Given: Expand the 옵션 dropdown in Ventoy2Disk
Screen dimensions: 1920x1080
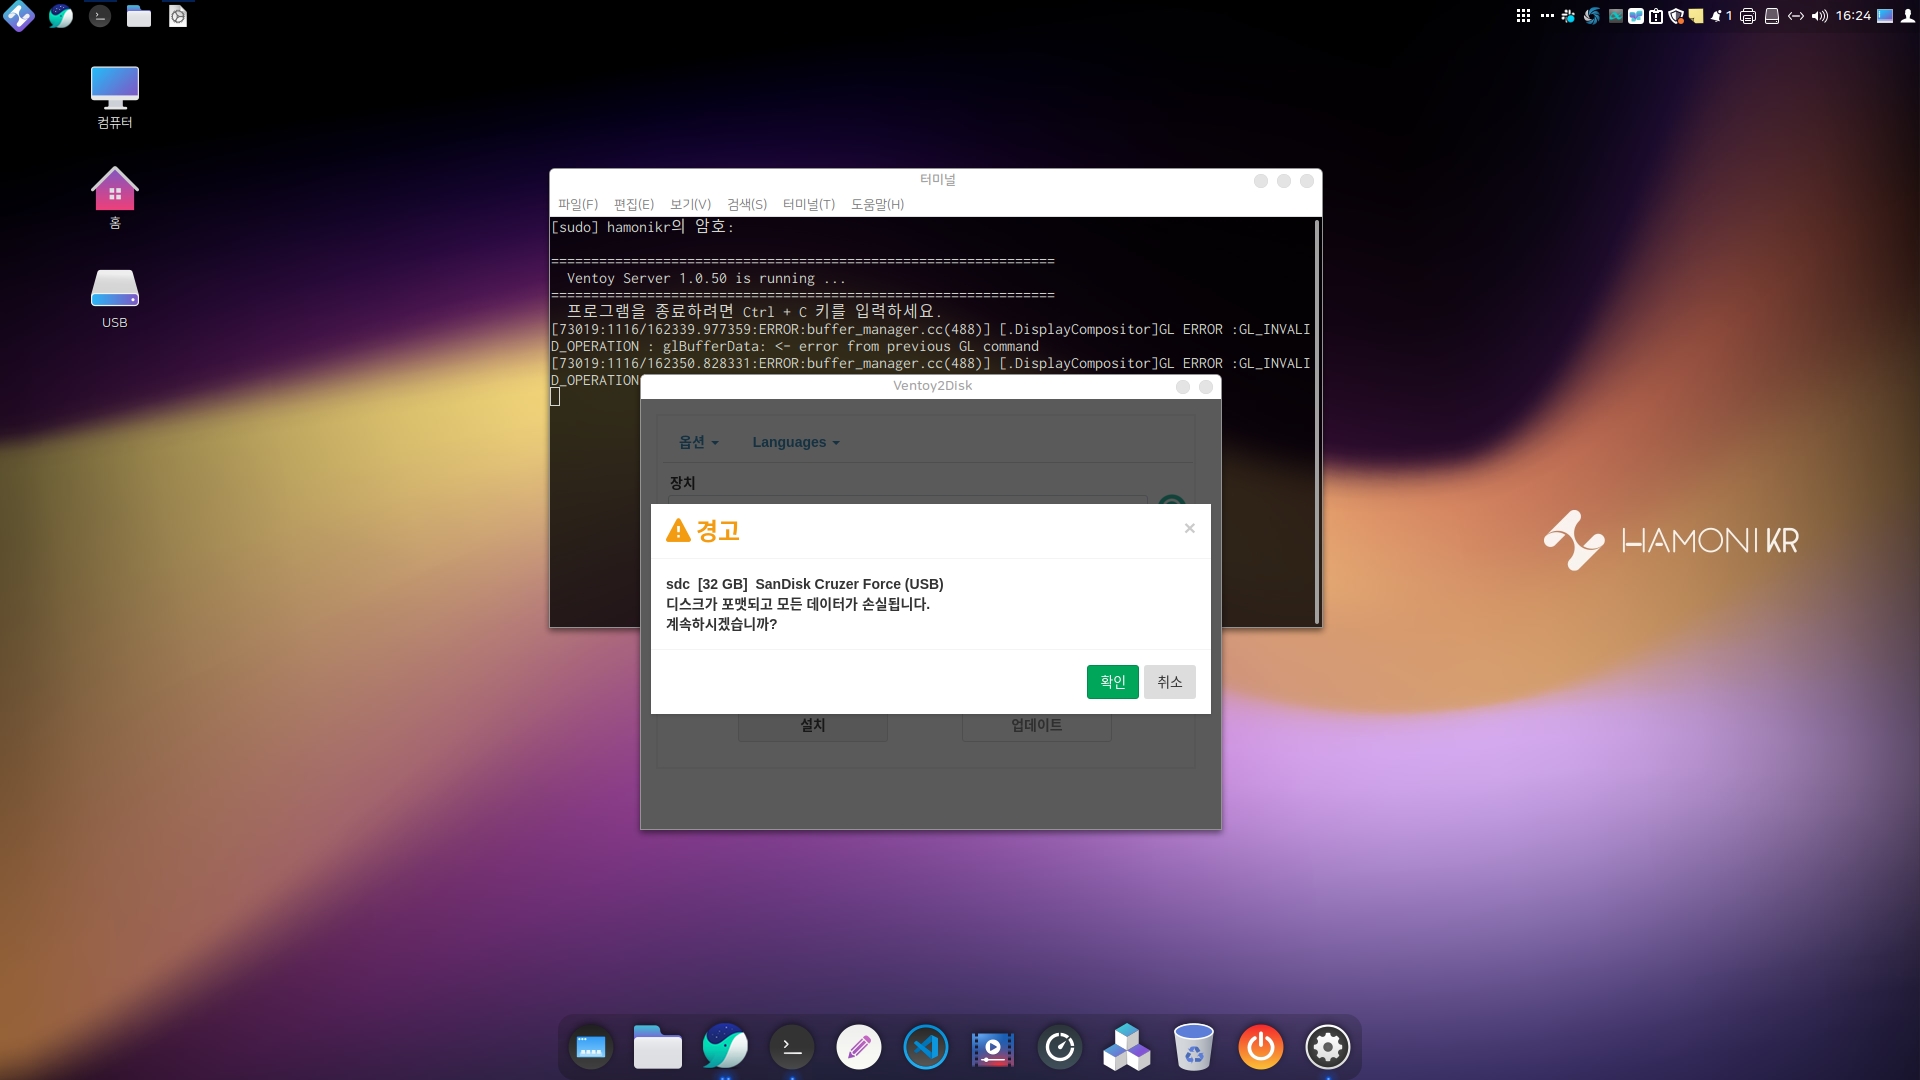Looking at the screenshot, I should [698, 442].
